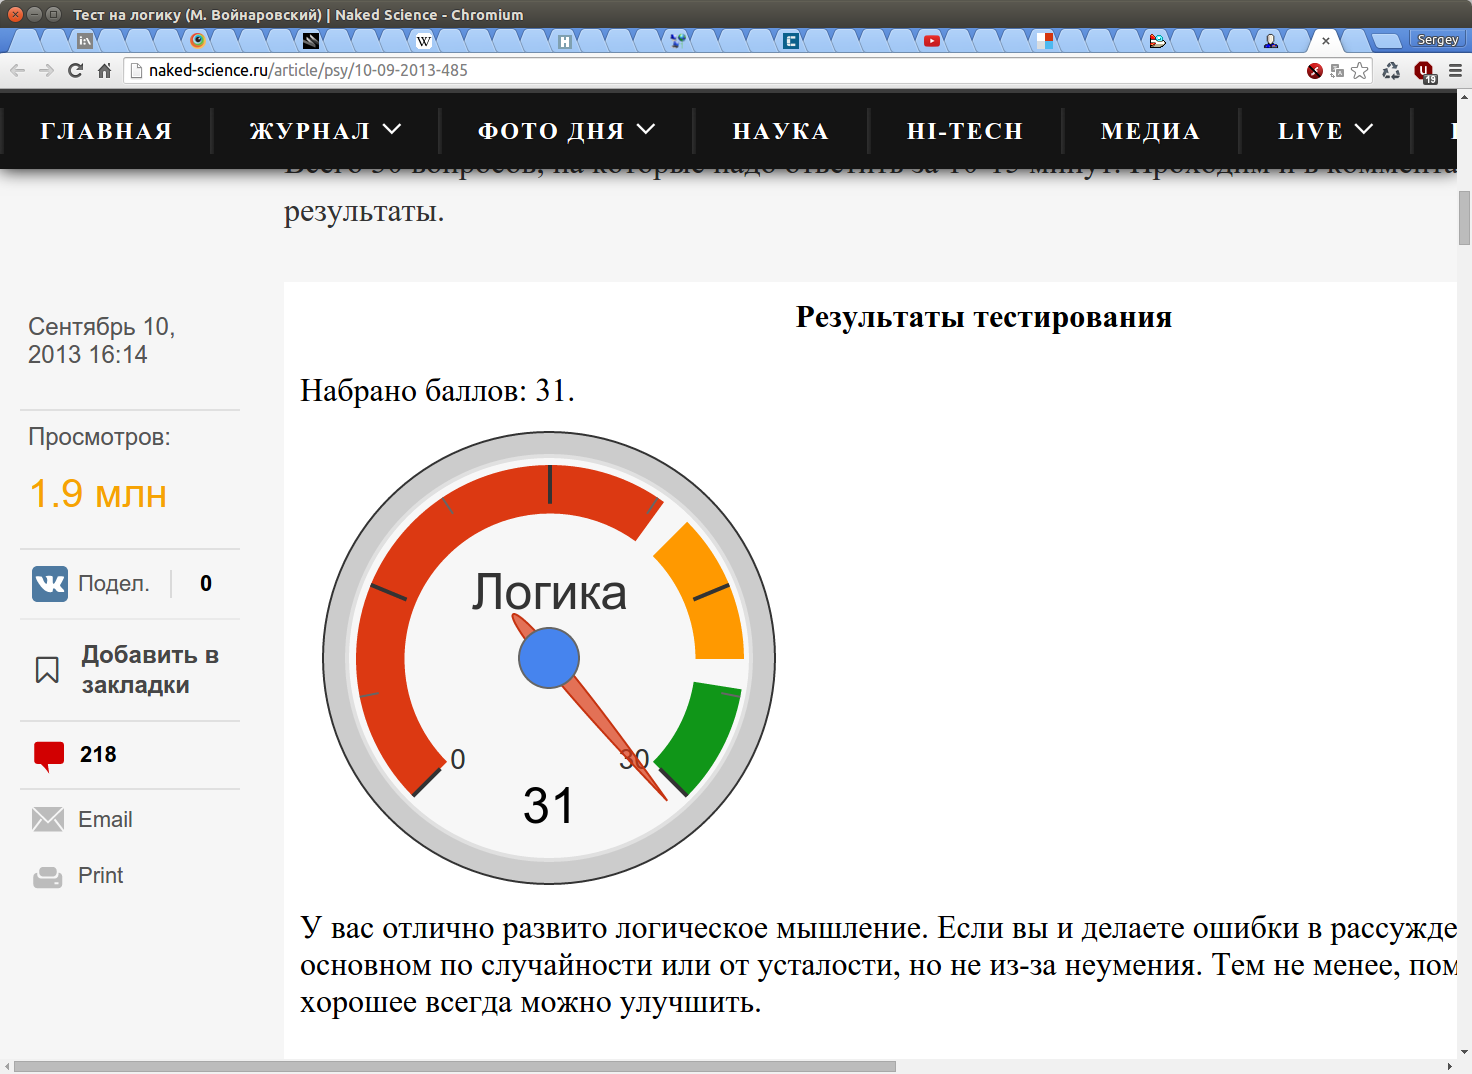Close the active Naked Science tab
Image resolution: width=1472 pixels, height=1074 pixels.
pyautogui.click(x=1326, y=41)
